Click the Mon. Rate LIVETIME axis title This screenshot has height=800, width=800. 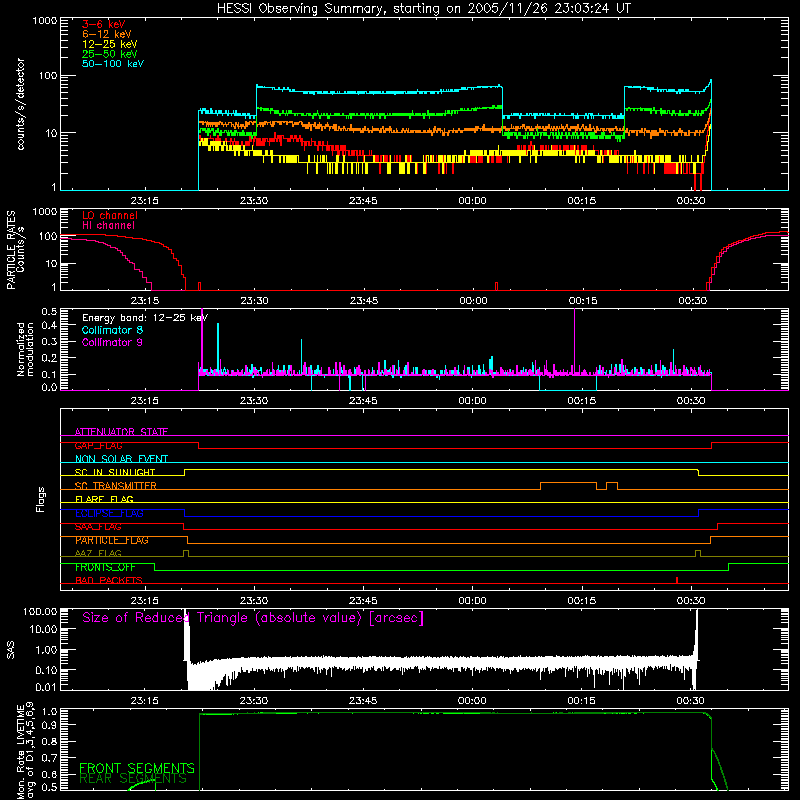click(25, 750)
